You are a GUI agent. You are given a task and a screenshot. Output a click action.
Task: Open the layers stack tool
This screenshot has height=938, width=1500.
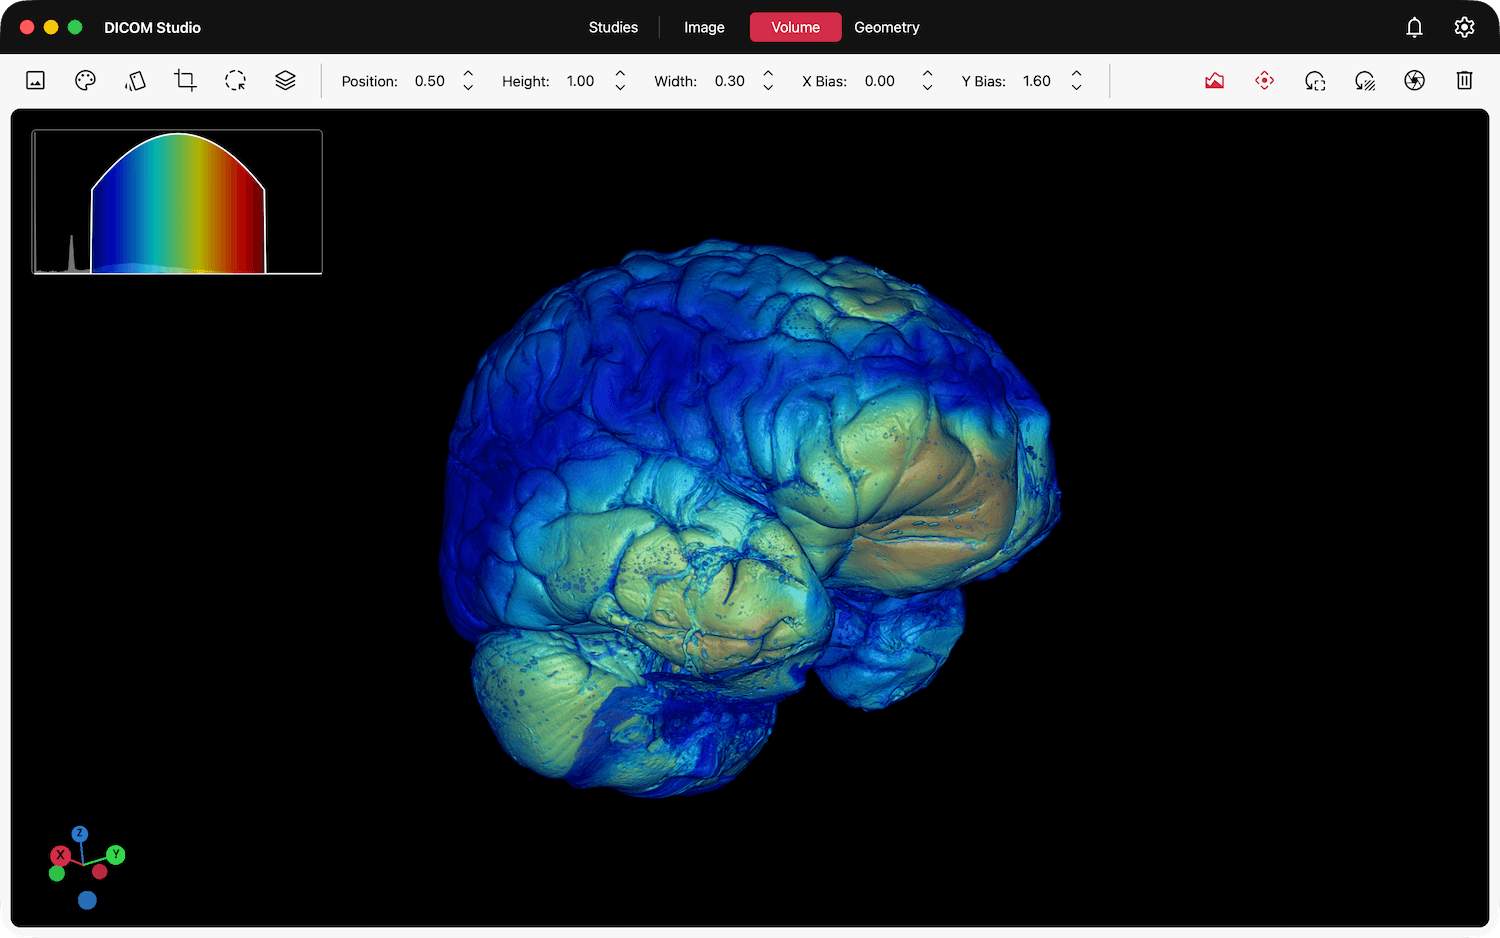point(285,81)
